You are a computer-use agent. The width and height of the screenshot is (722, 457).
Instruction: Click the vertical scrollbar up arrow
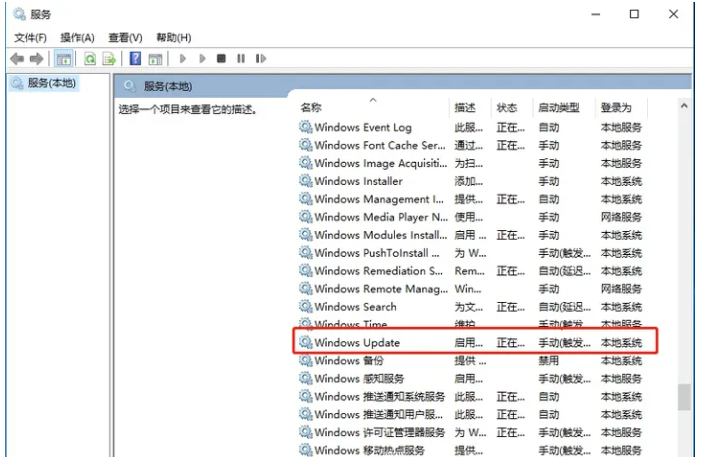[x=684, y=107]
